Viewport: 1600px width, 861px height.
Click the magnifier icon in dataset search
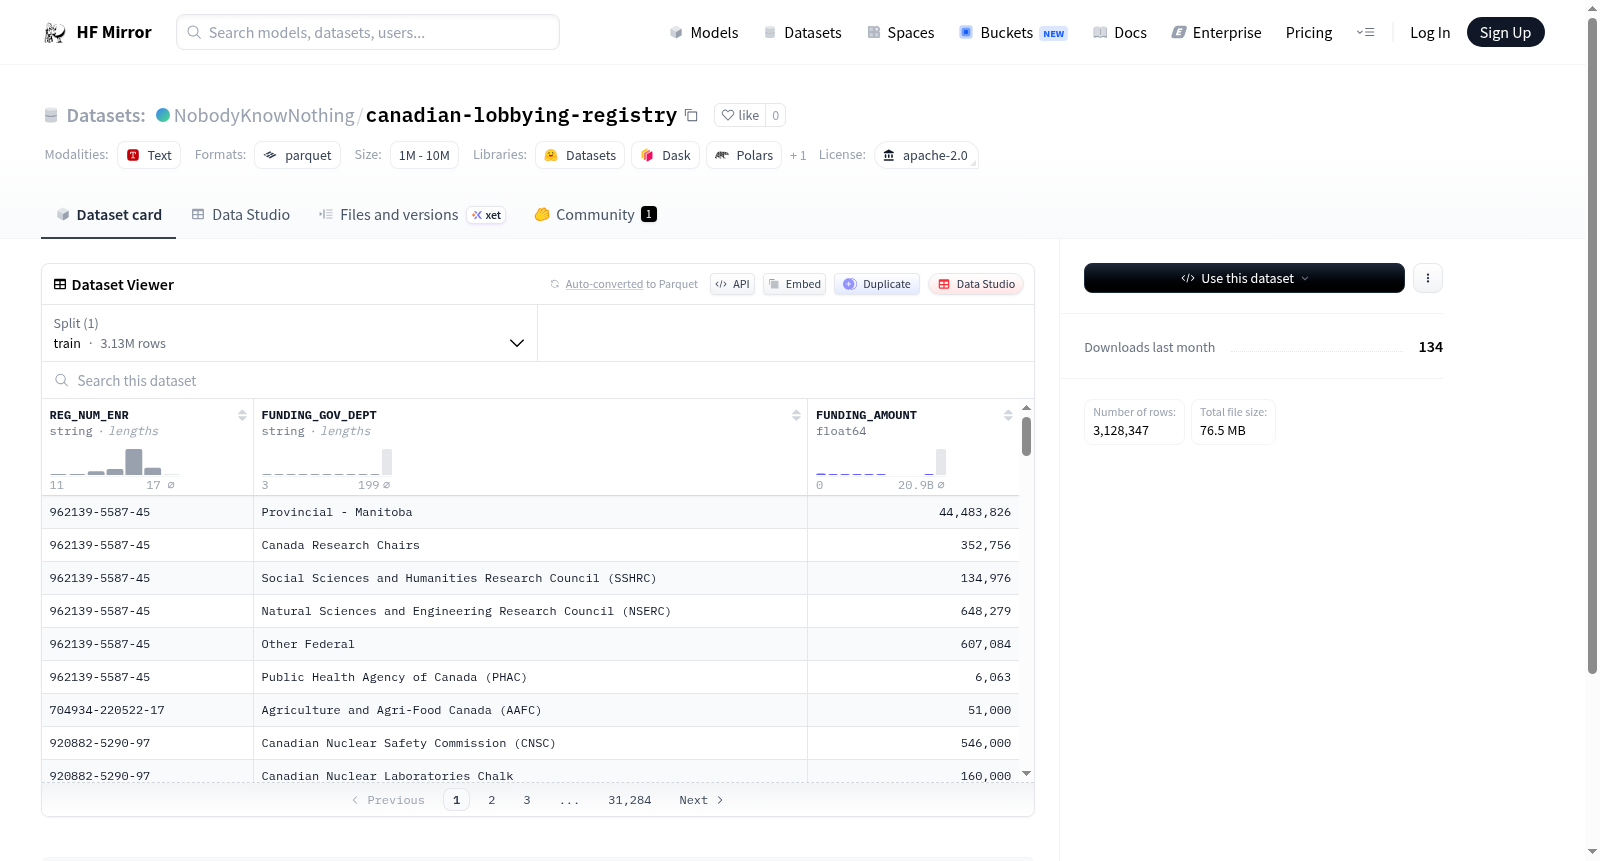pos(62,381)
